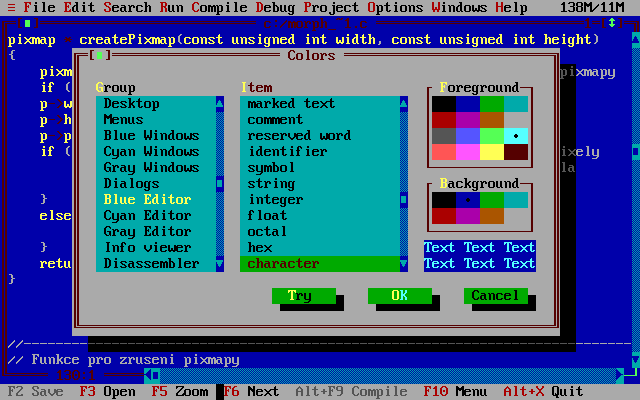Click Group list scroll-up arrow

click(x=220, y=104)
